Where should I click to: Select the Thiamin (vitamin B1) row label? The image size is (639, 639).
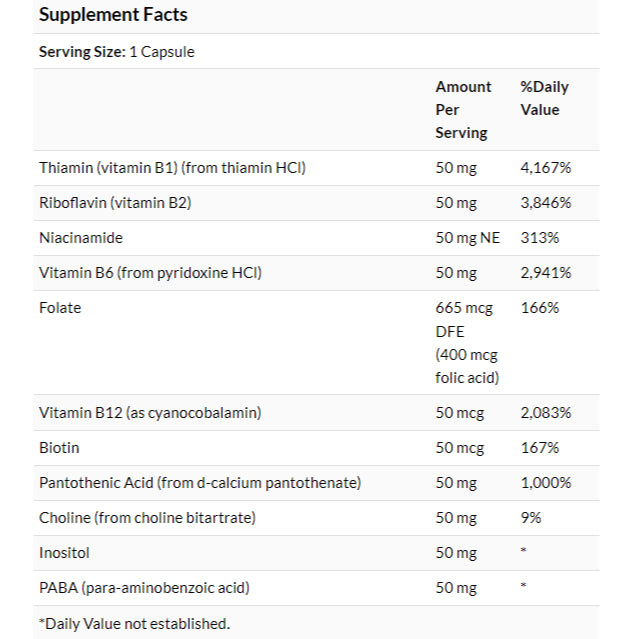[172, 168]
